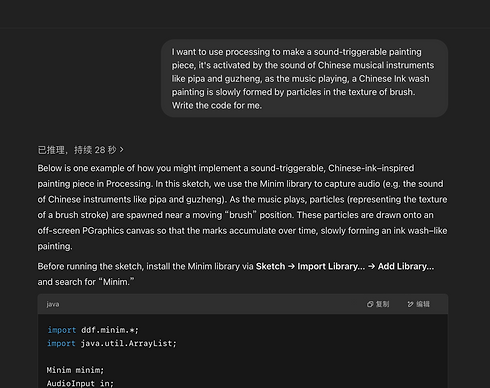
Task: Click the AudioInput in; code line
Action: [x=80, y=383]
